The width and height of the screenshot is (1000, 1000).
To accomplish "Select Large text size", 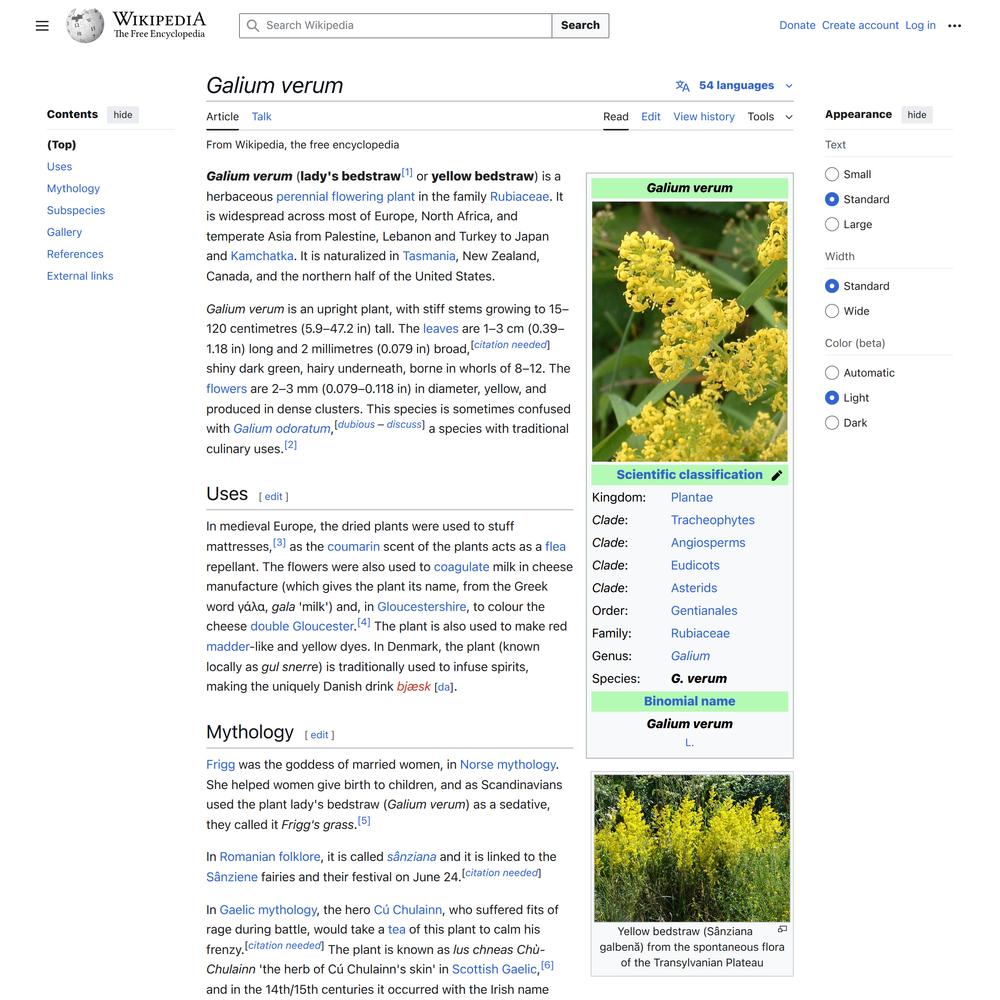I will click(832, 224).
